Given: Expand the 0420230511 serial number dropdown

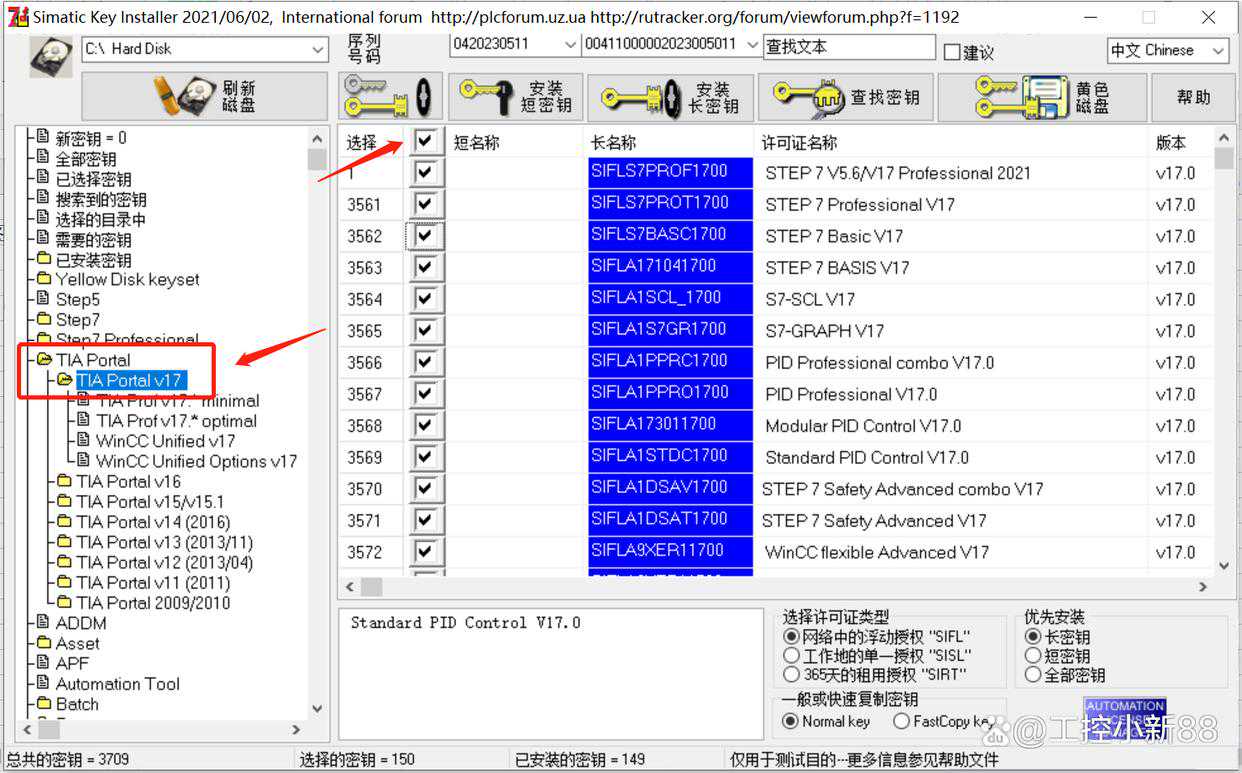Looking at the screenshot, I should point(570,45).
